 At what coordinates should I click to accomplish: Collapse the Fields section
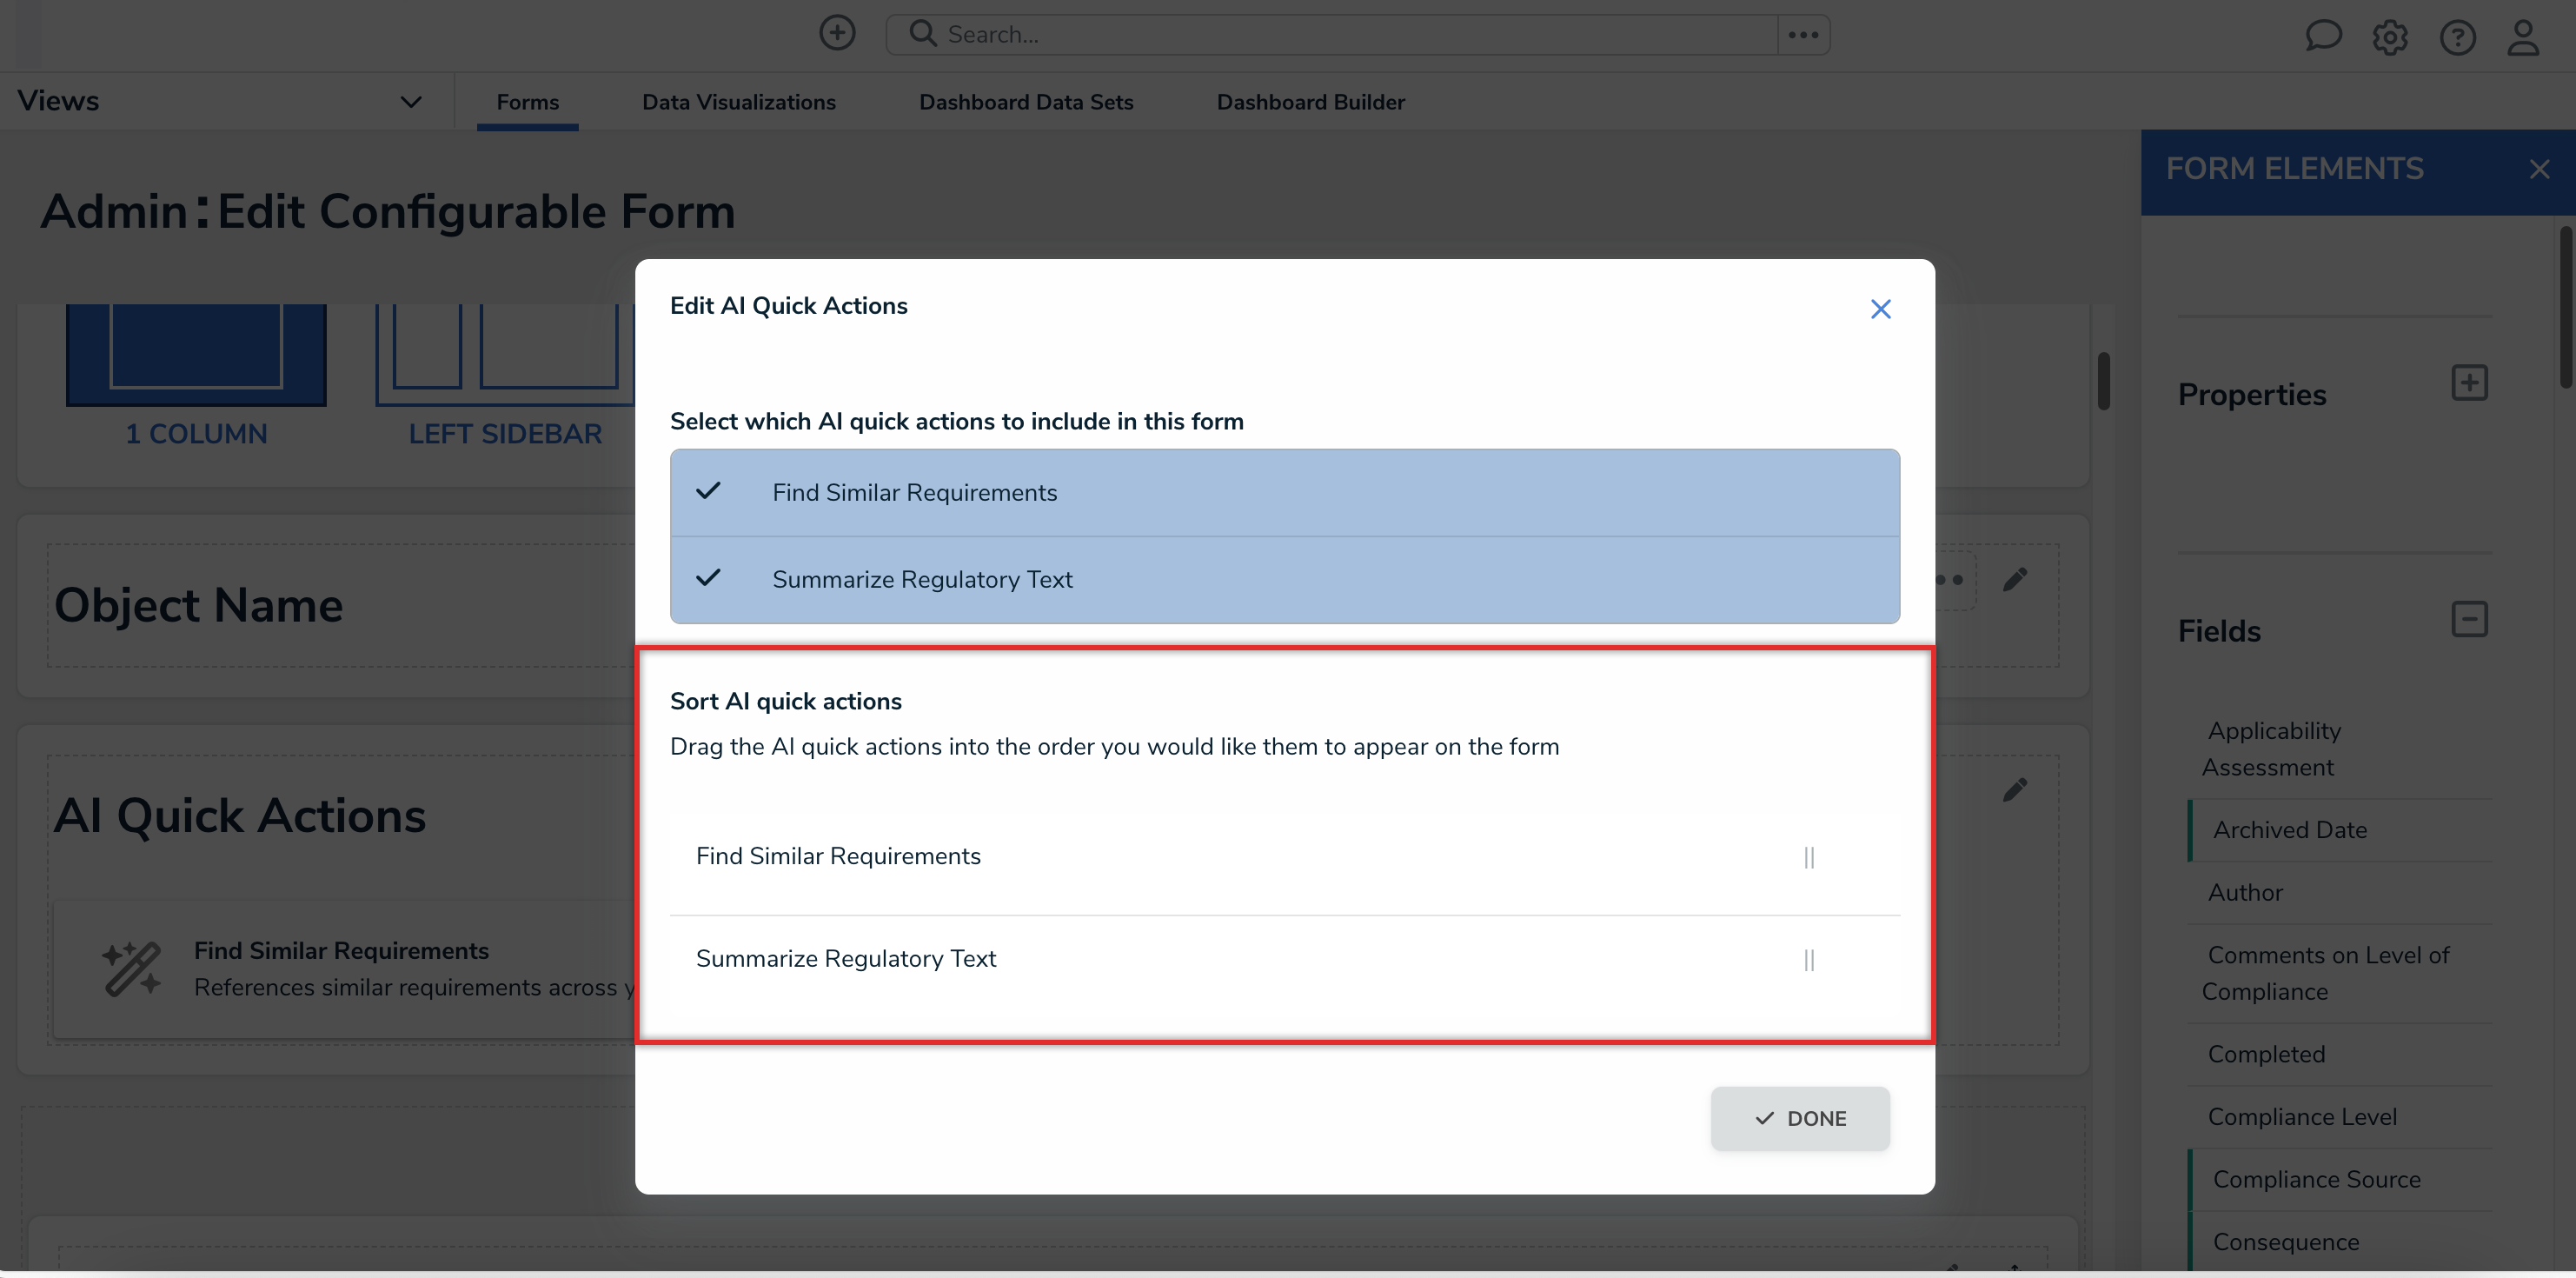point(2469,619)
